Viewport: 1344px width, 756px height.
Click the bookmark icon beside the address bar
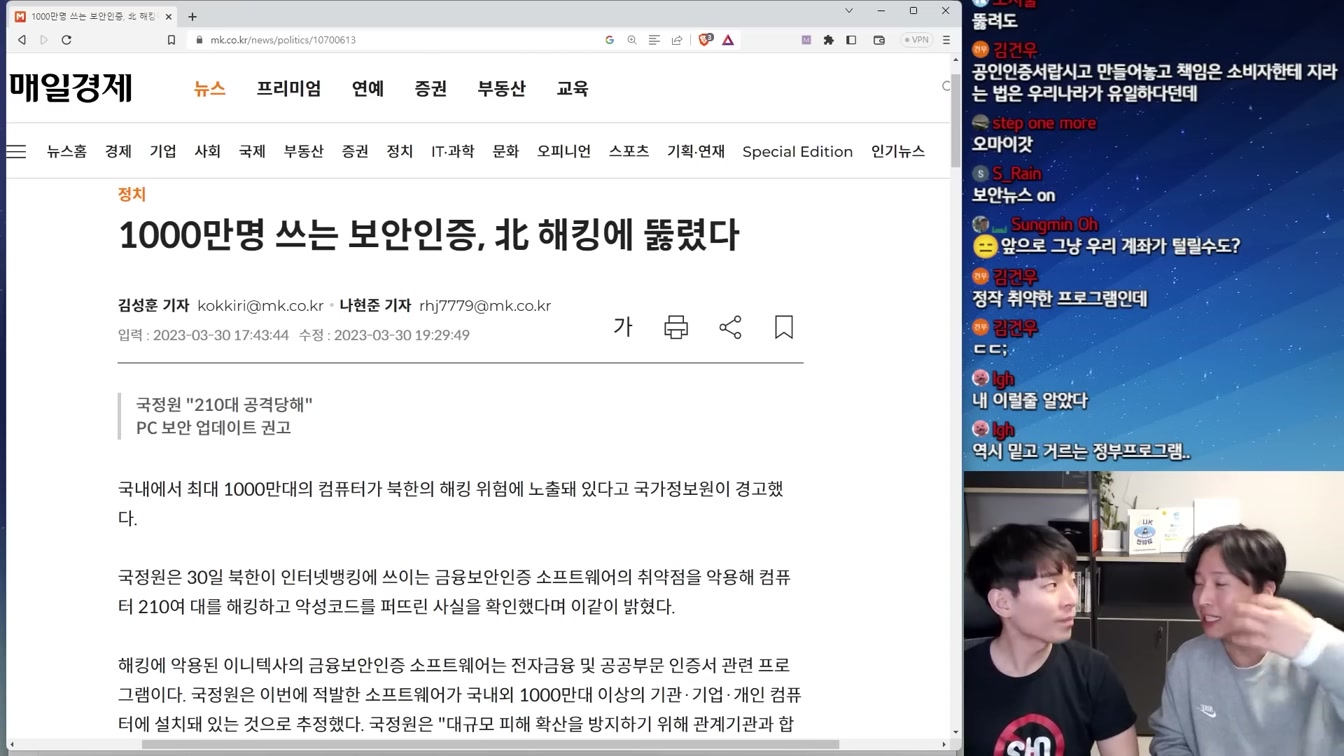pos(171,40)
